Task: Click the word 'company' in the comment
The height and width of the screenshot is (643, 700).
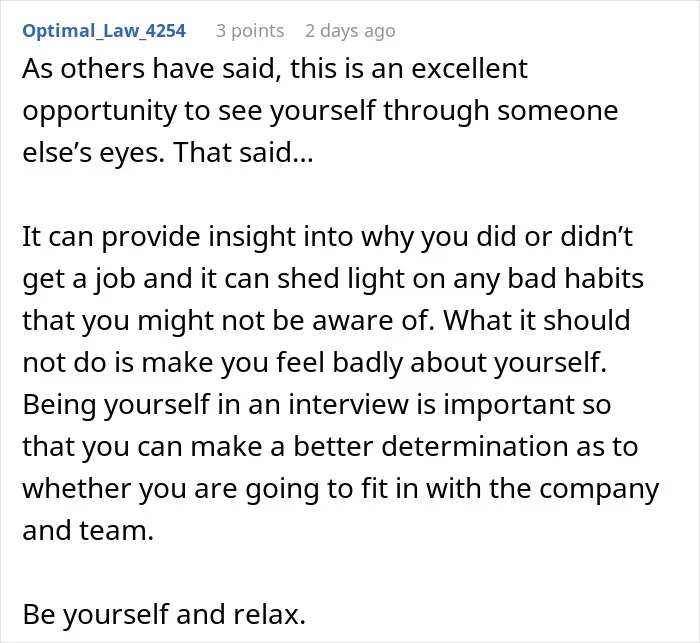Action: click(x=599, y=489)
